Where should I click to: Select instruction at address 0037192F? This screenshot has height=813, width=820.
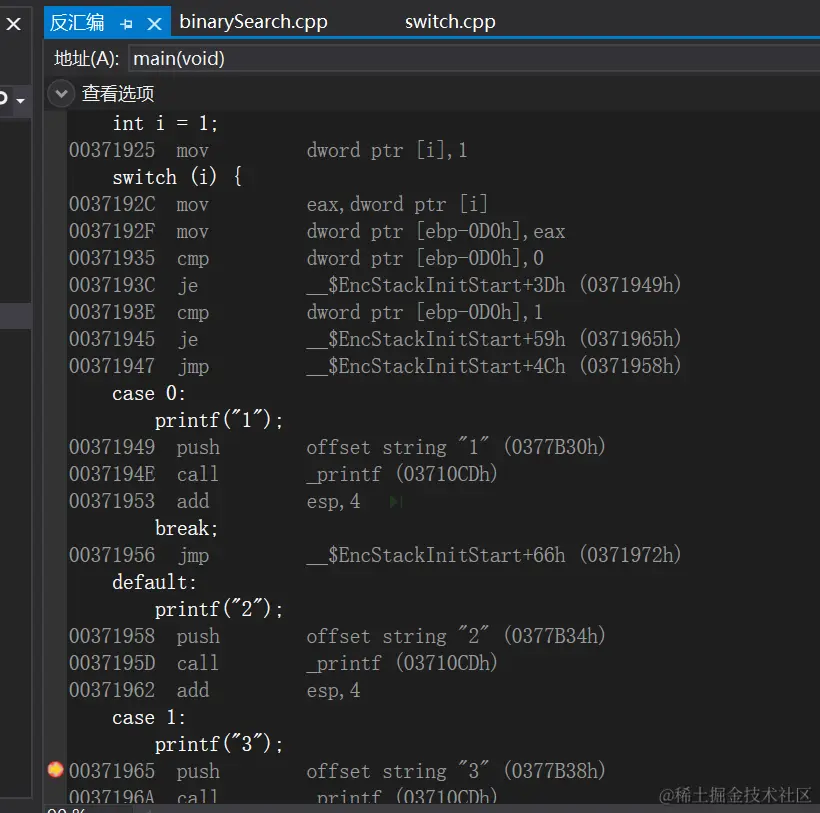click(x=317, y=232)
